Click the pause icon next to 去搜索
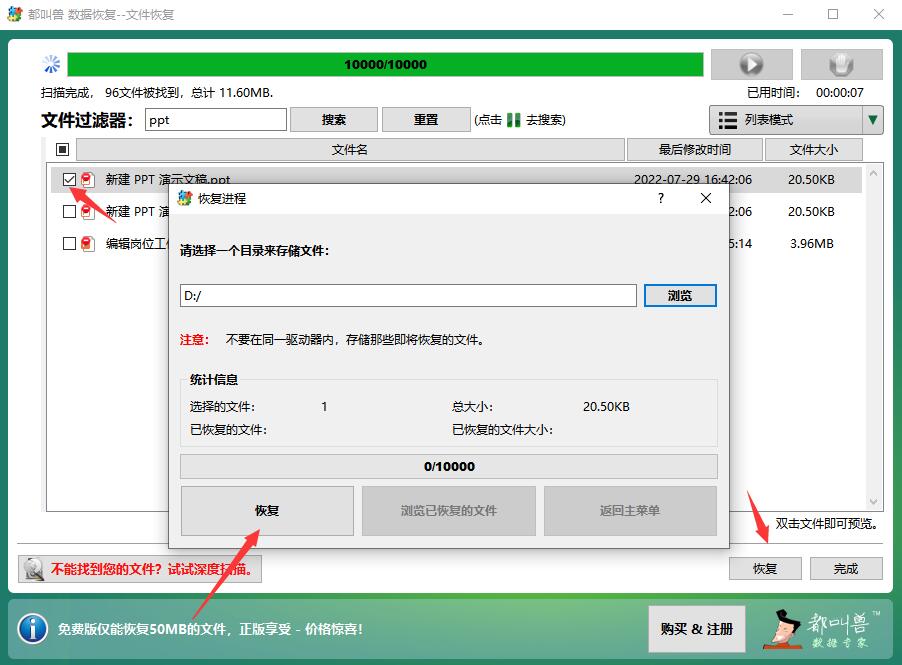 [x=511, y=119]
